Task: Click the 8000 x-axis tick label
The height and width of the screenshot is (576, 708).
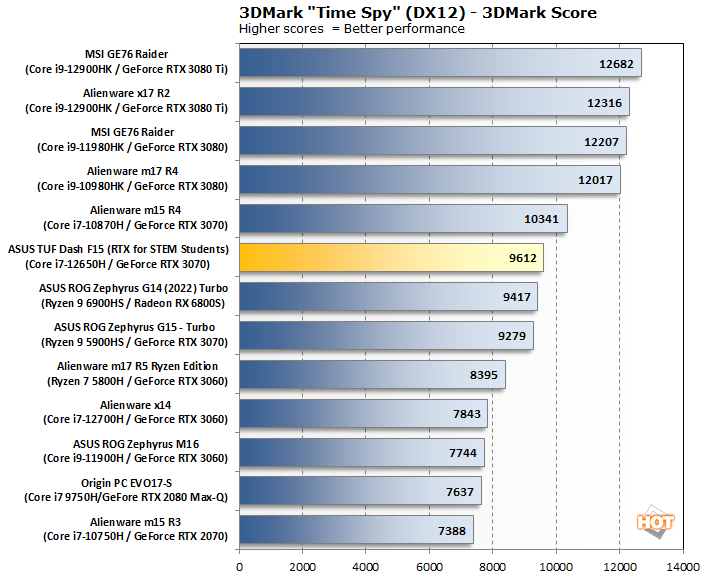Action: pyautogui.click(x=493, y=566)
